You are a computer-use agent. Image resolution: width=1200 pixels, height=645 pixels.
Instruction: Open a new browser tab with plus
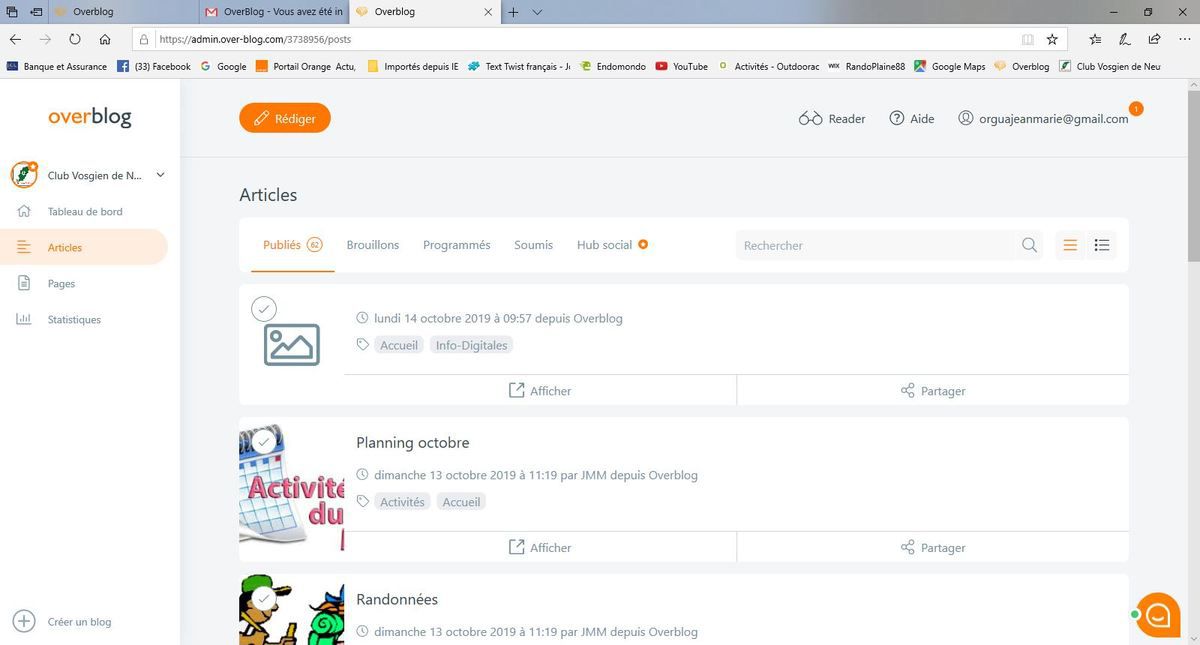click(x=514, y=12)
